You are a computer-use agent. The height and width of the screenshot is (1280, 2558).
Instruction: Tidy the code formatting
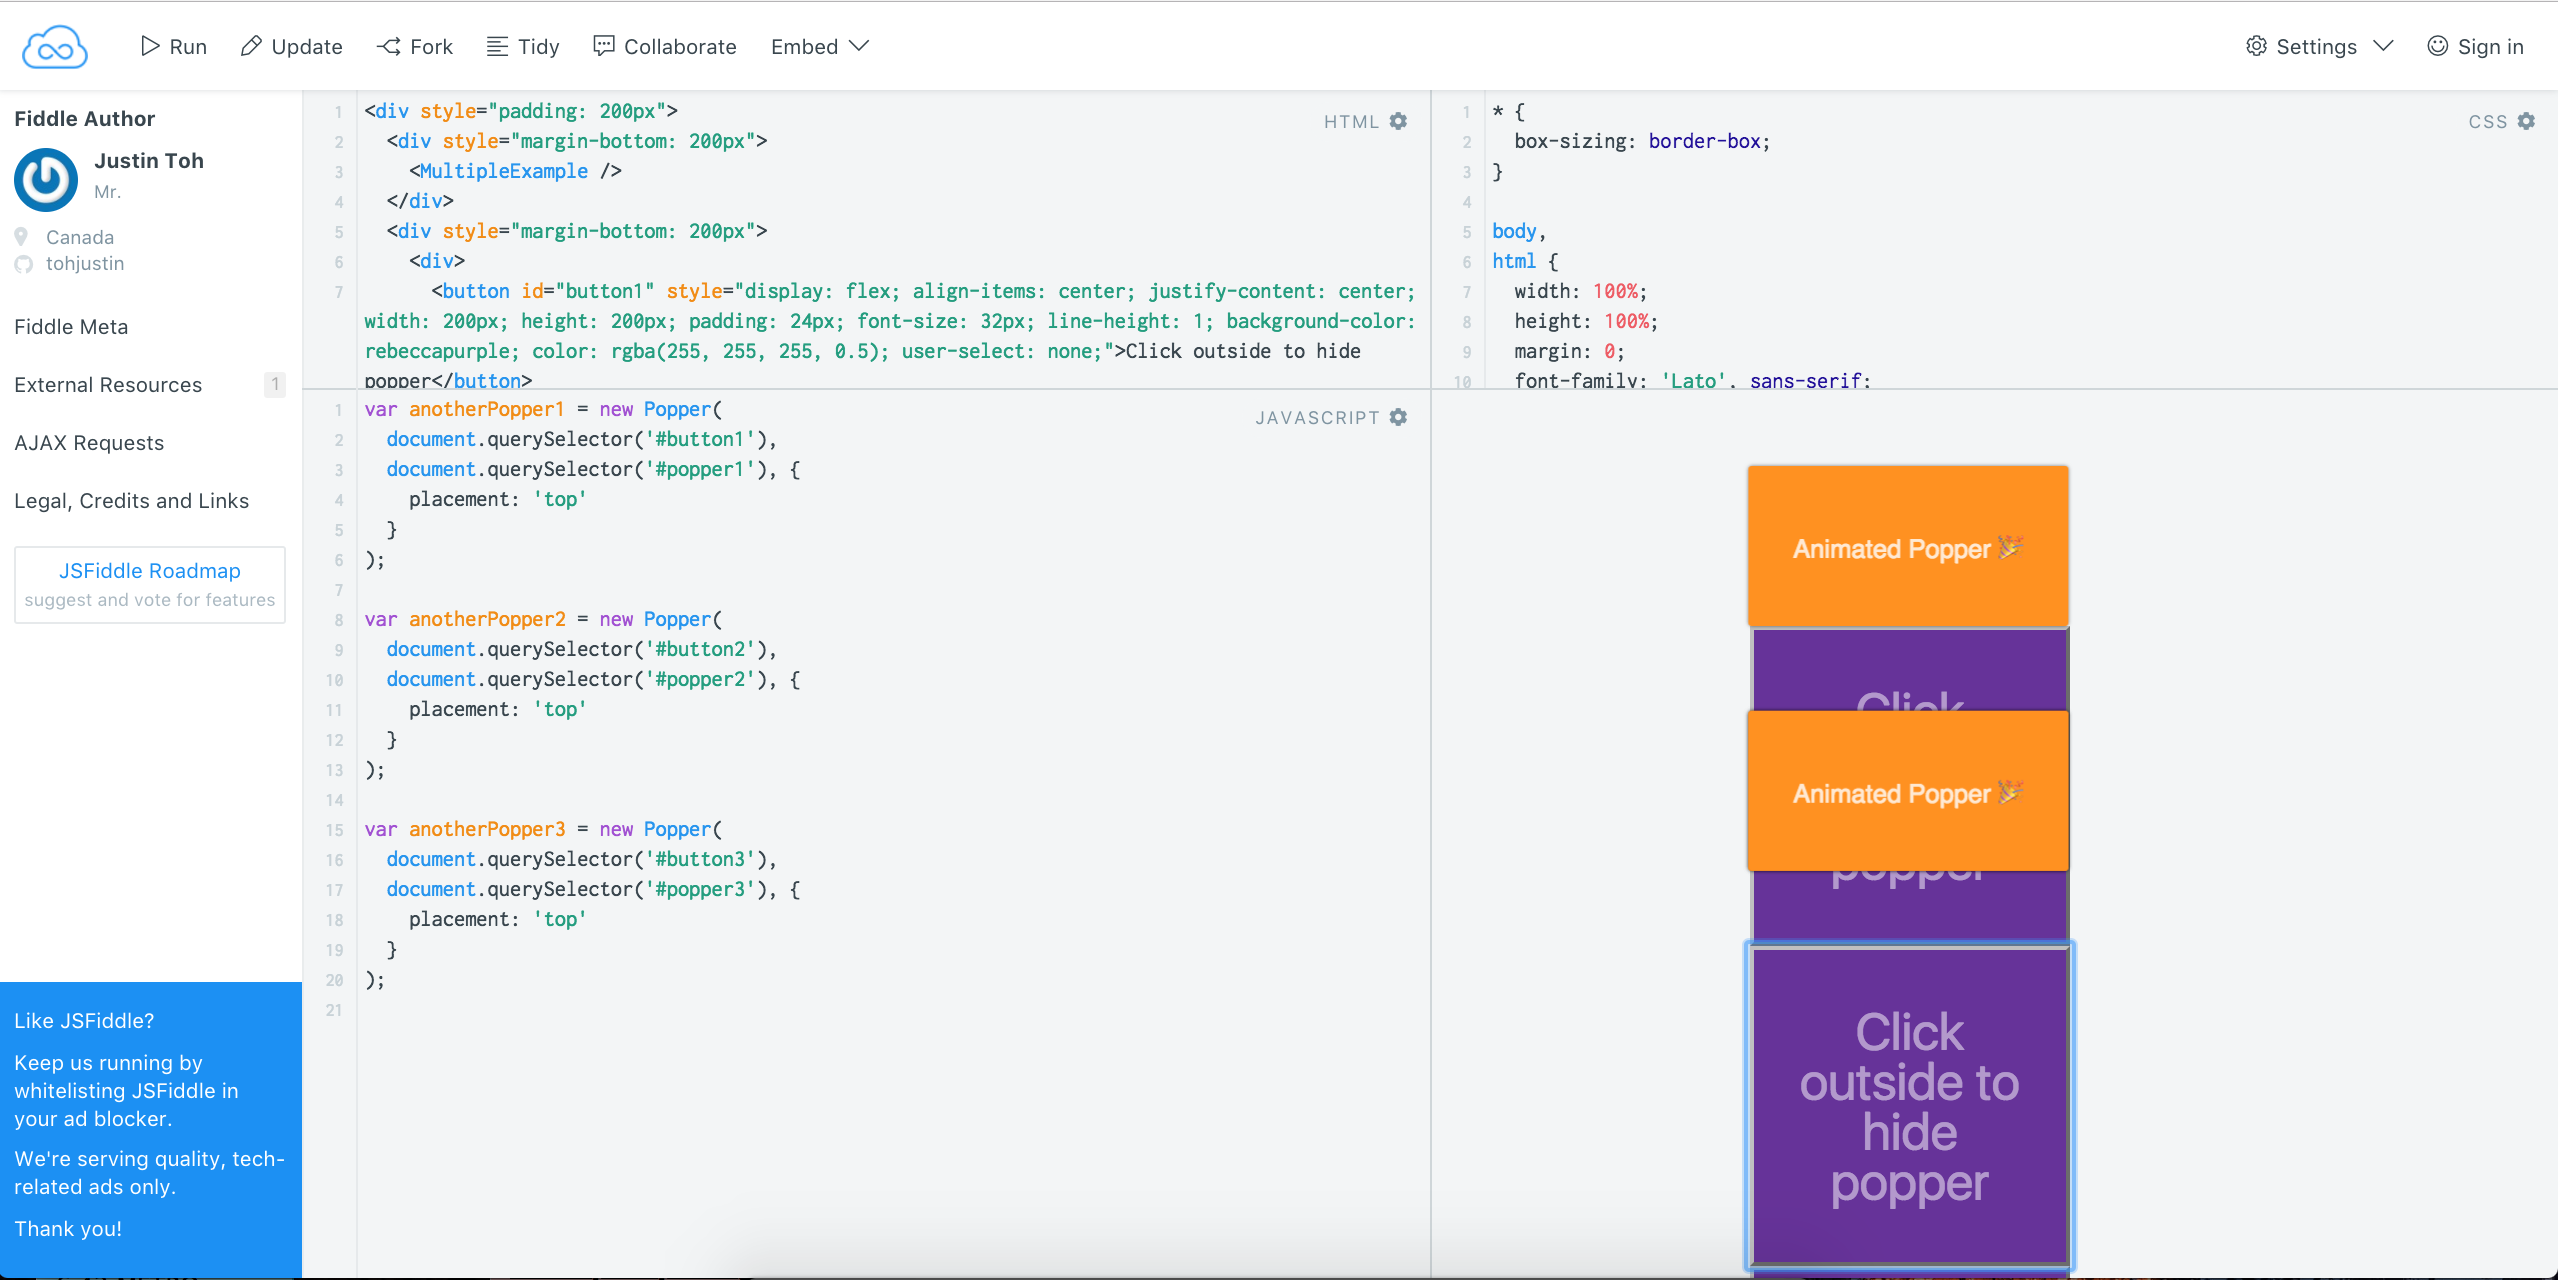click(521, 46)
